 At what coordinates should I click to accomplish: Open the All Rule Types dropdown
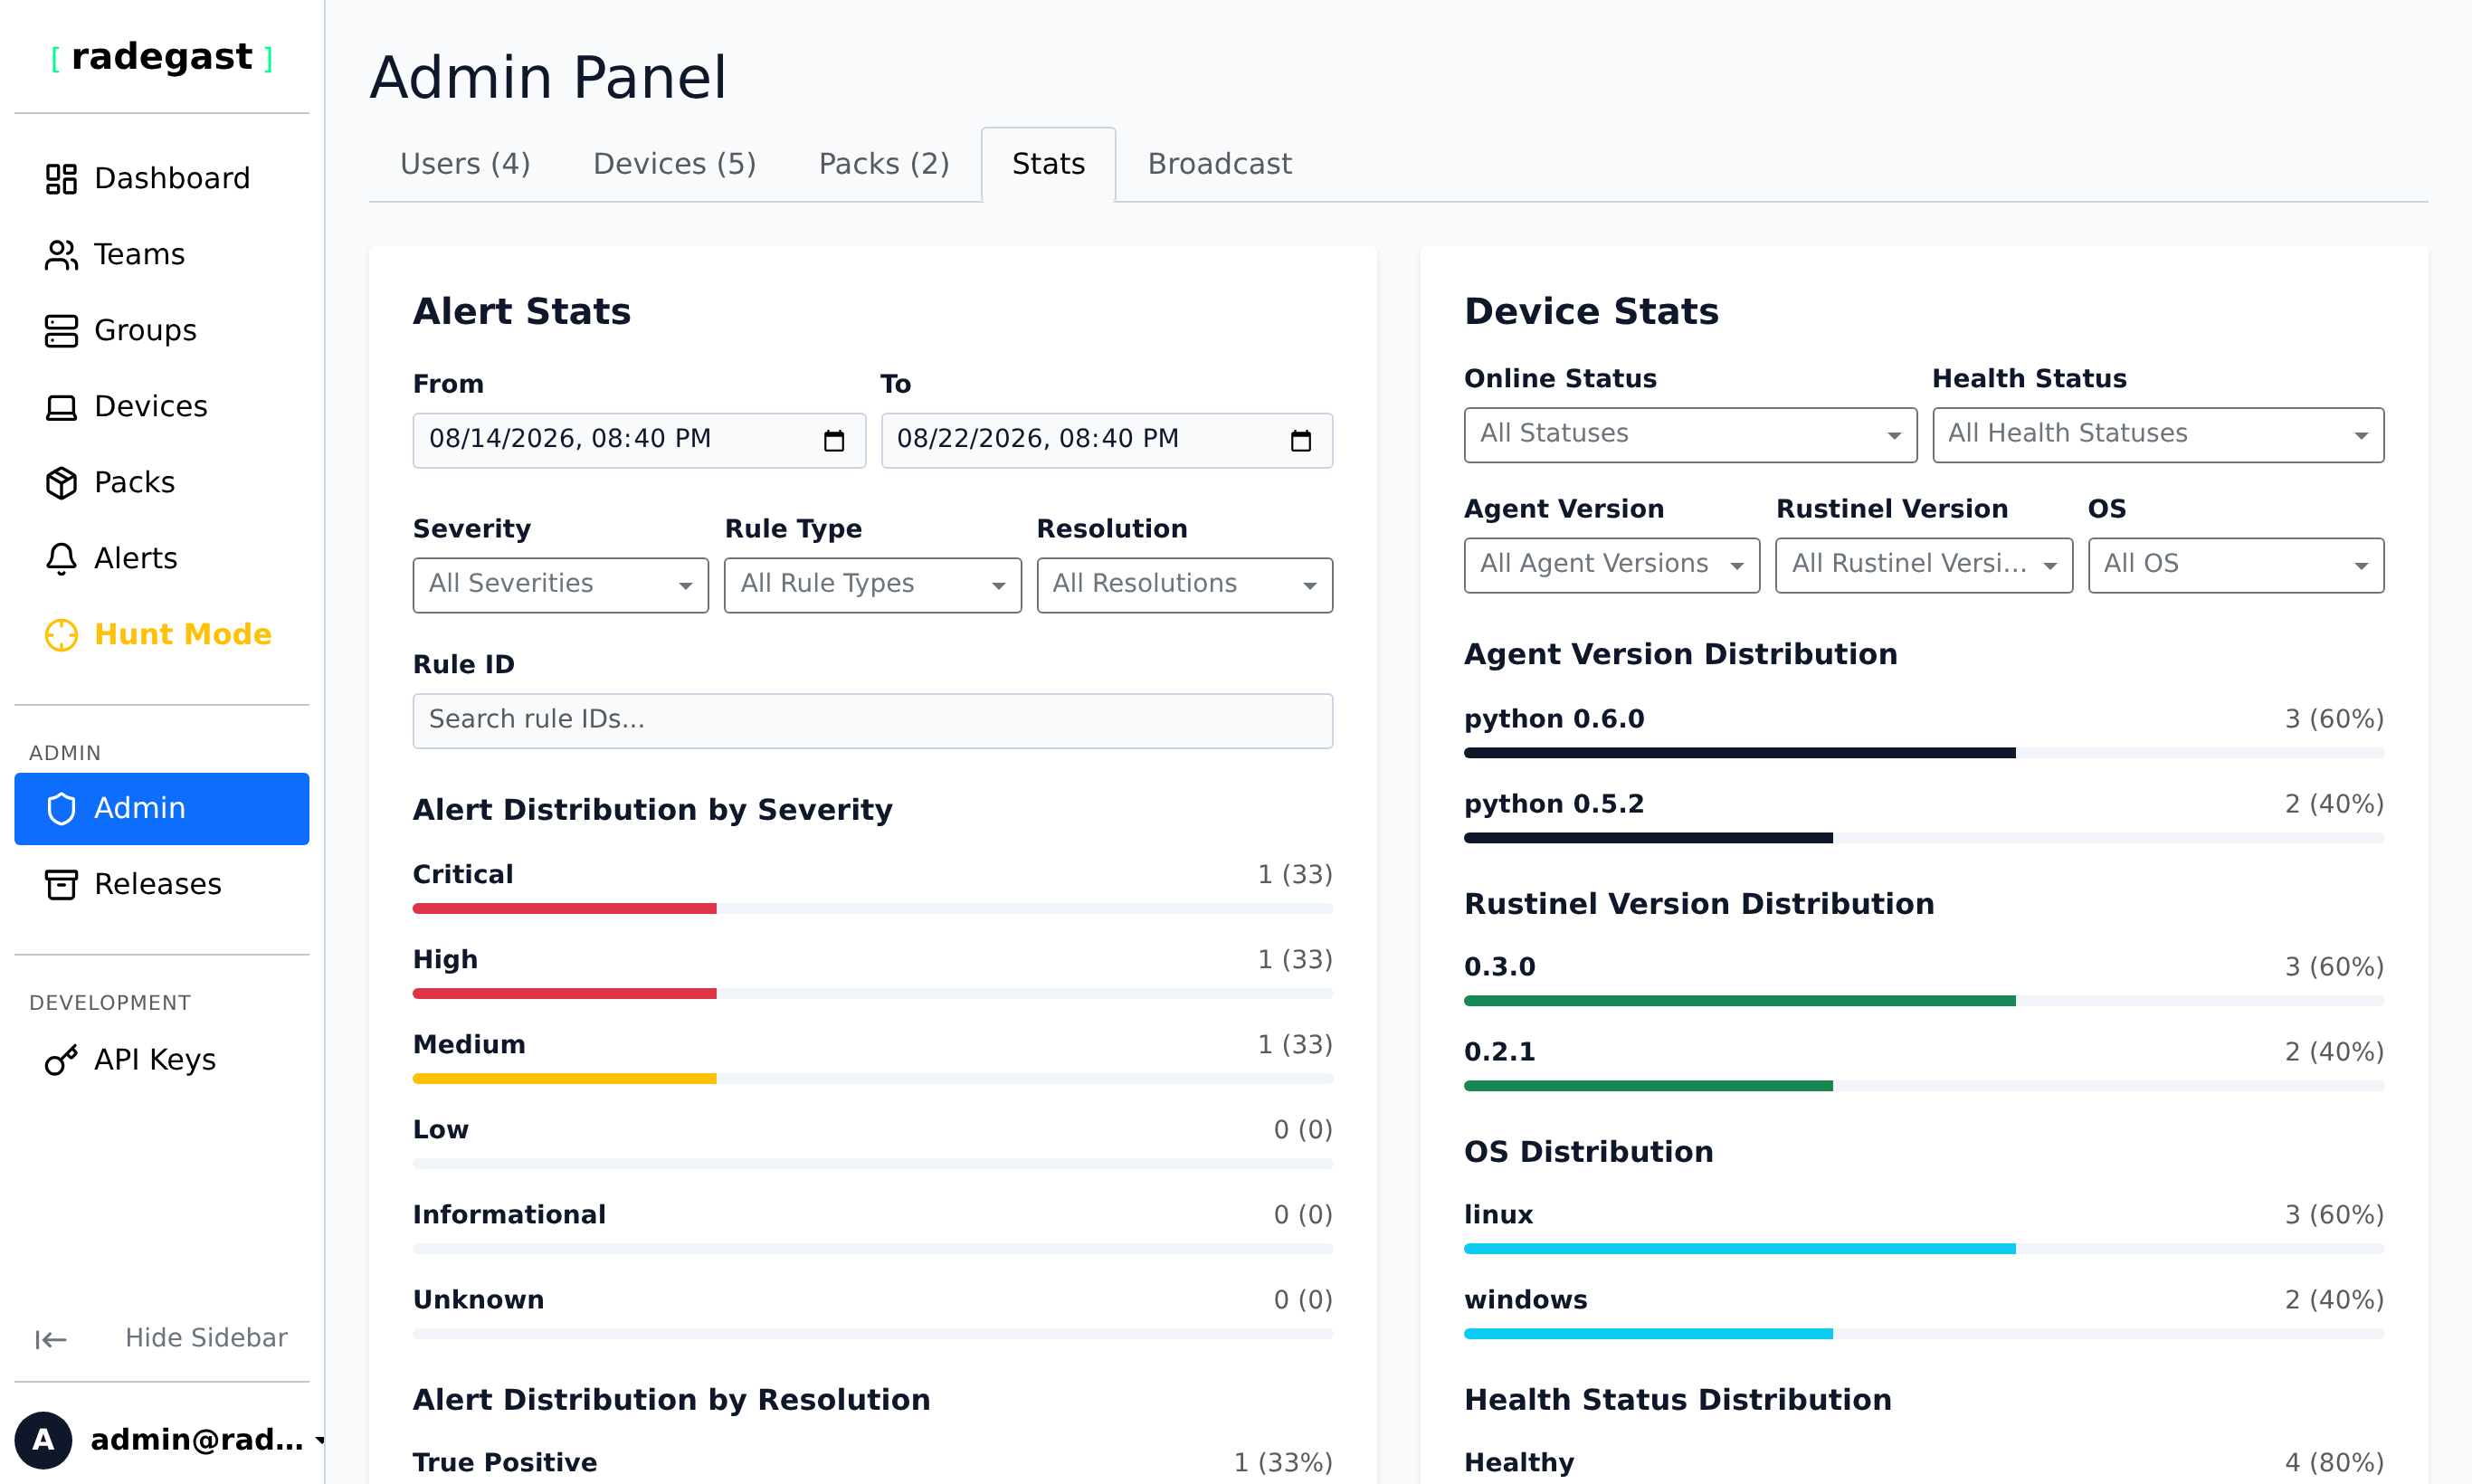click(x=873, y=585)
